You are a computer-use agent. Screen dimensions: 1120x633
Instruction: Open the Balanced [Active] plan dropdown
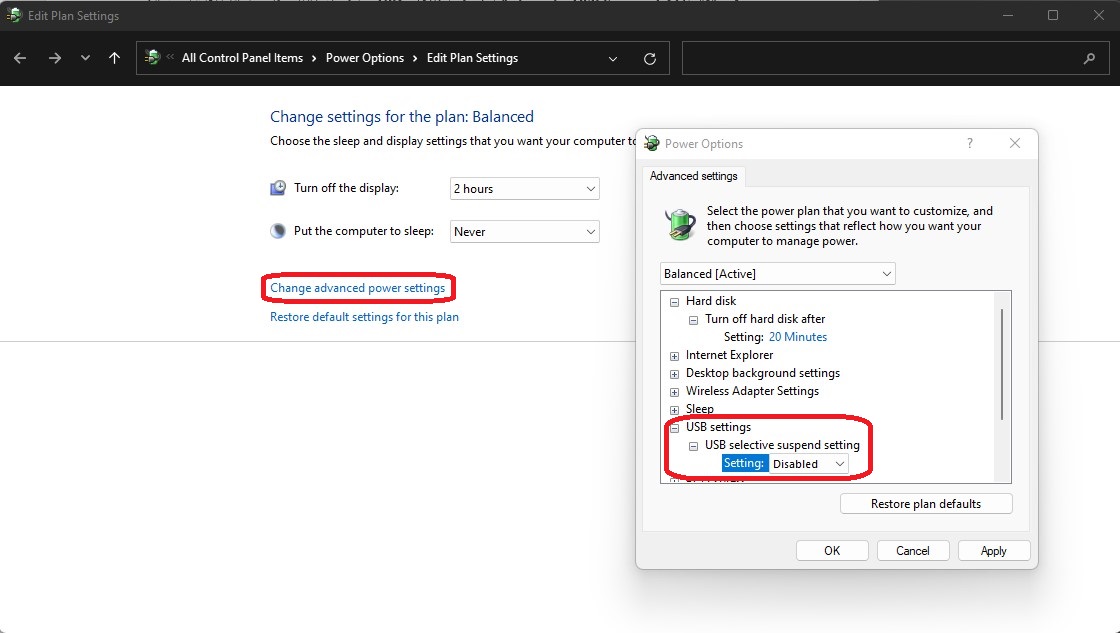click(x=777, y=274)
